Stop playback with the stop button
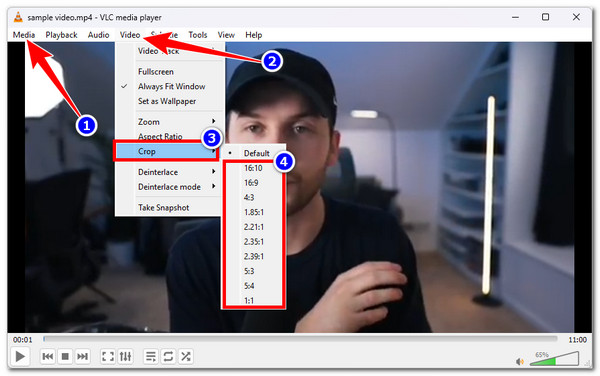This screenshot has height=376, width=600. pyautogui.click(x=65, y=356)
